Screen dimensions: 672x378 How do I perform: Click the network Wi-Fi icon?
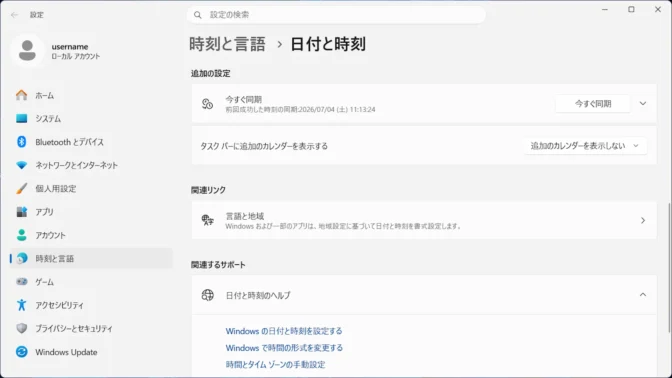click(x=21, y=165)
